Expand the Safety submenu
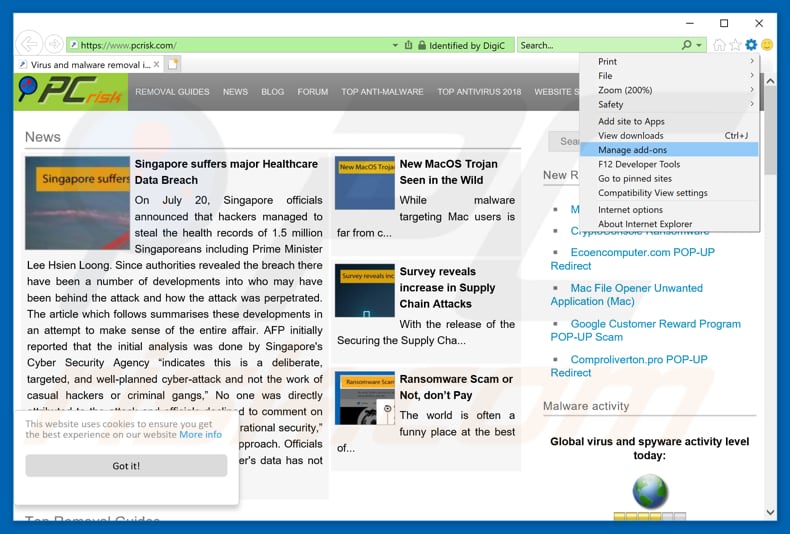The image size is (790, 534). [670, 104]
